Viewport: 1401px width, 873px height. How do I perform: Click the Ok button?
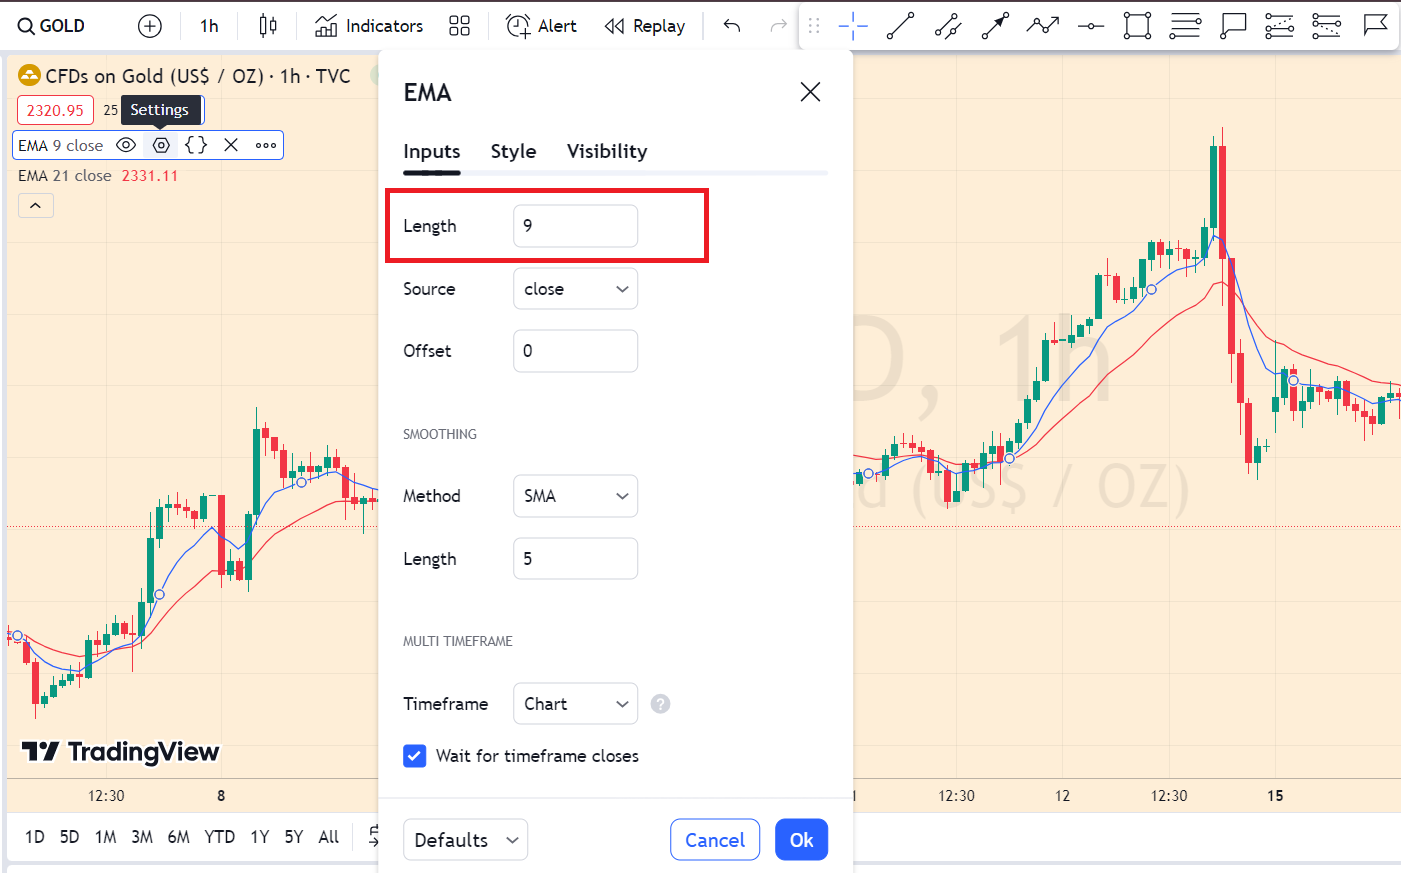[801, 840]
